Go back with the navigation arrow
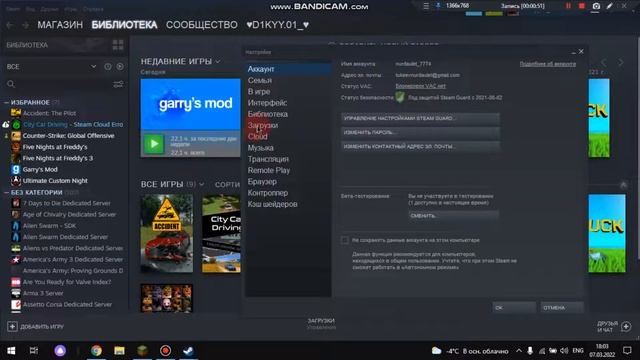The image size is (640, 360). tap(10, 25)
